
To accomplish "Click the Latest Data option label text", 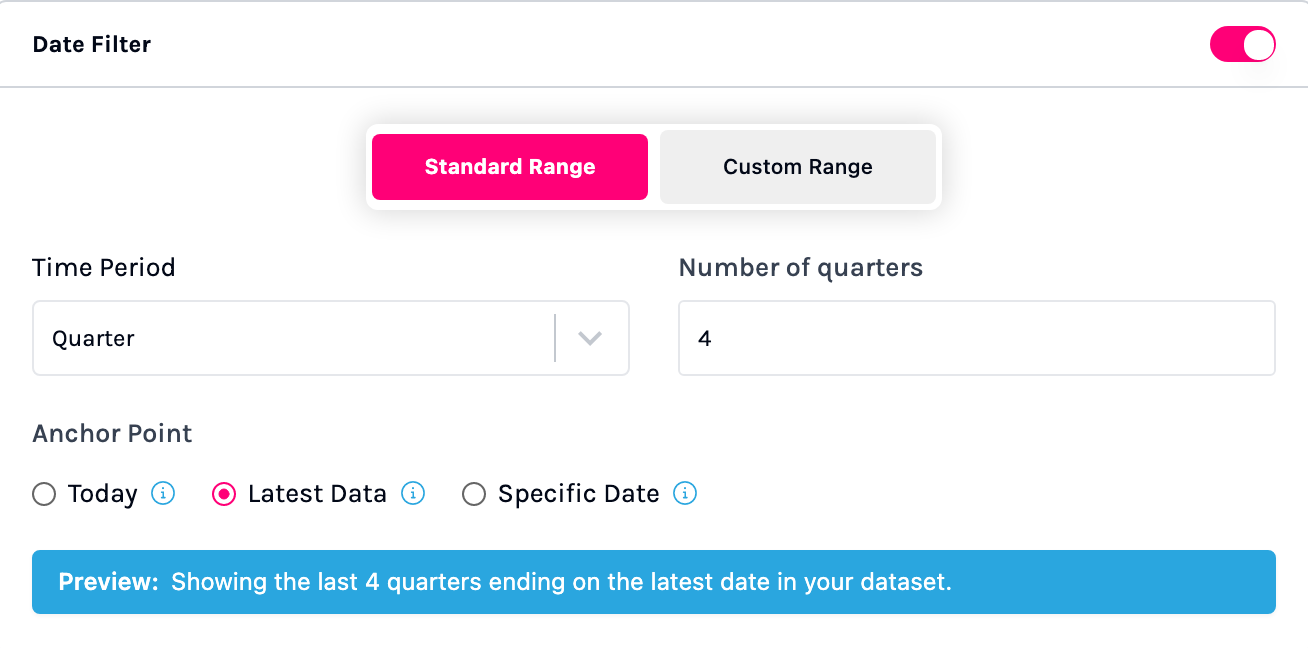I will click(317, 494).
